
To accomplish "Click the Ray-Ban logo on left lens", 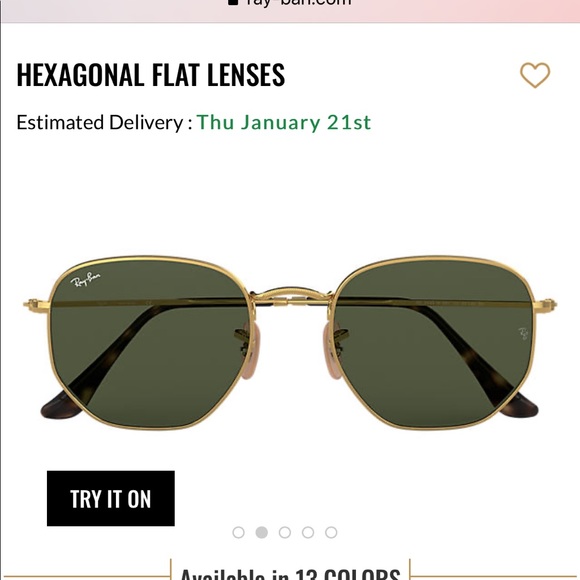I will coord(85,280).
